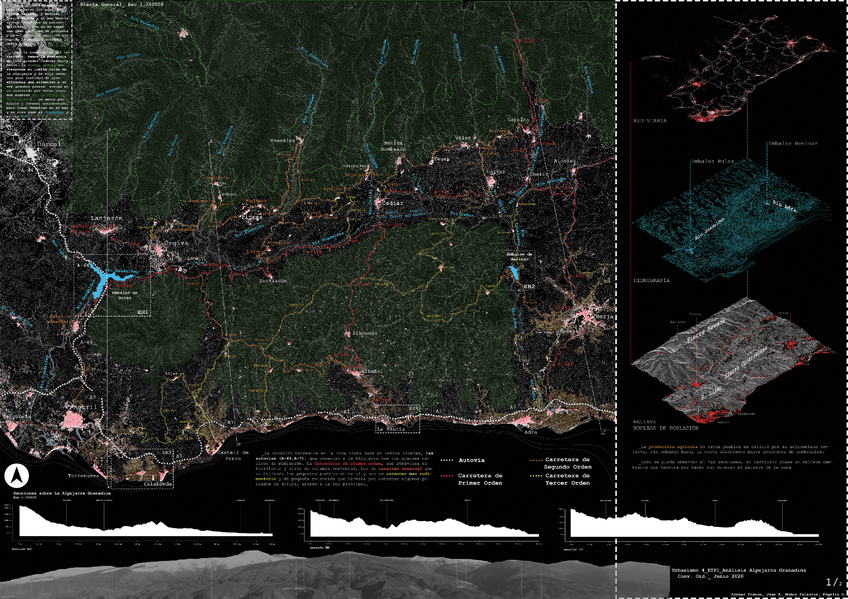Click the 'Sierra Nevada' relief label

coord(706,331)
